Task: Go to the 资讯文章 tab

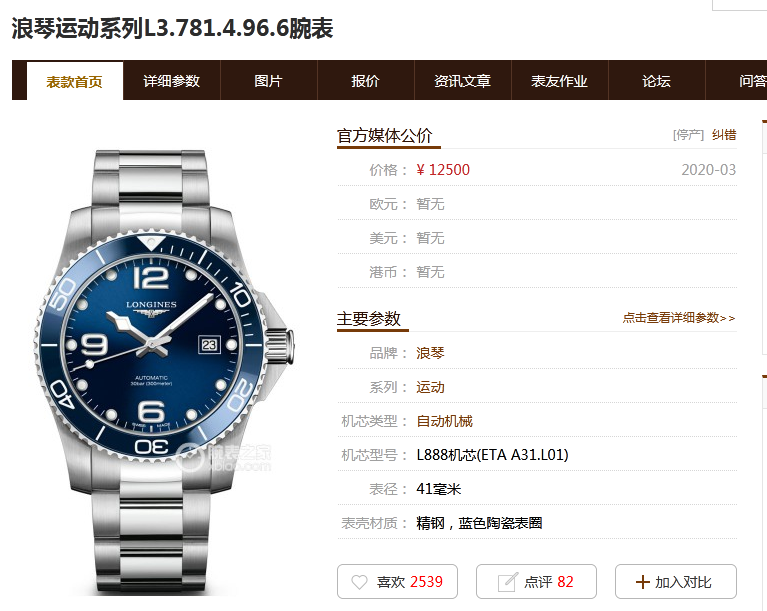Action: point(463,81)
